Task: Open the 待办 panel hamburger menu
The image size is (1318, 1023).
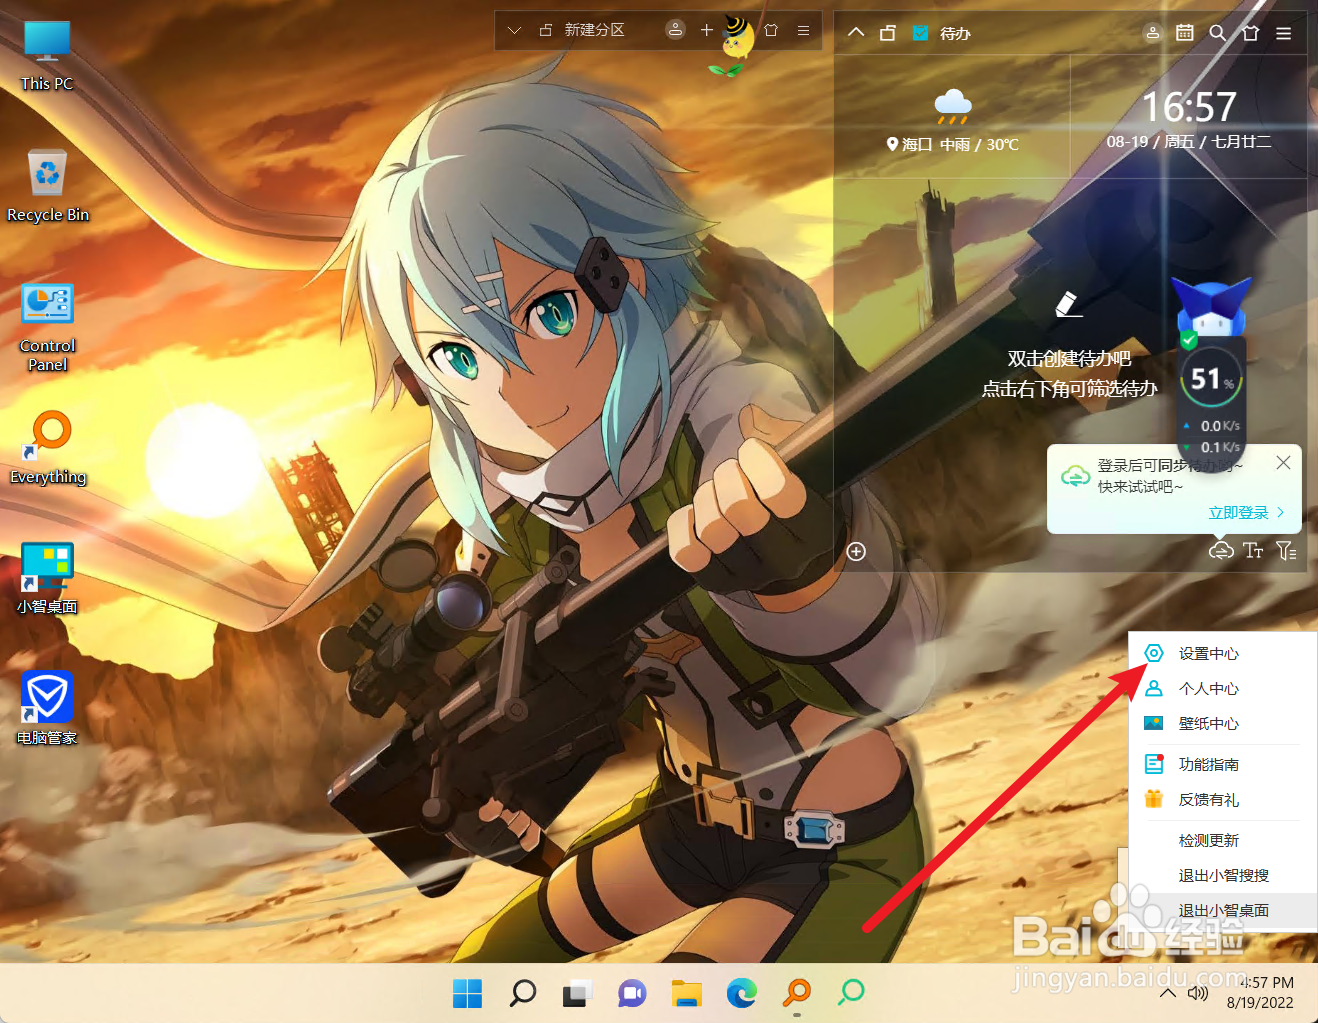Action: (1284, 33)
